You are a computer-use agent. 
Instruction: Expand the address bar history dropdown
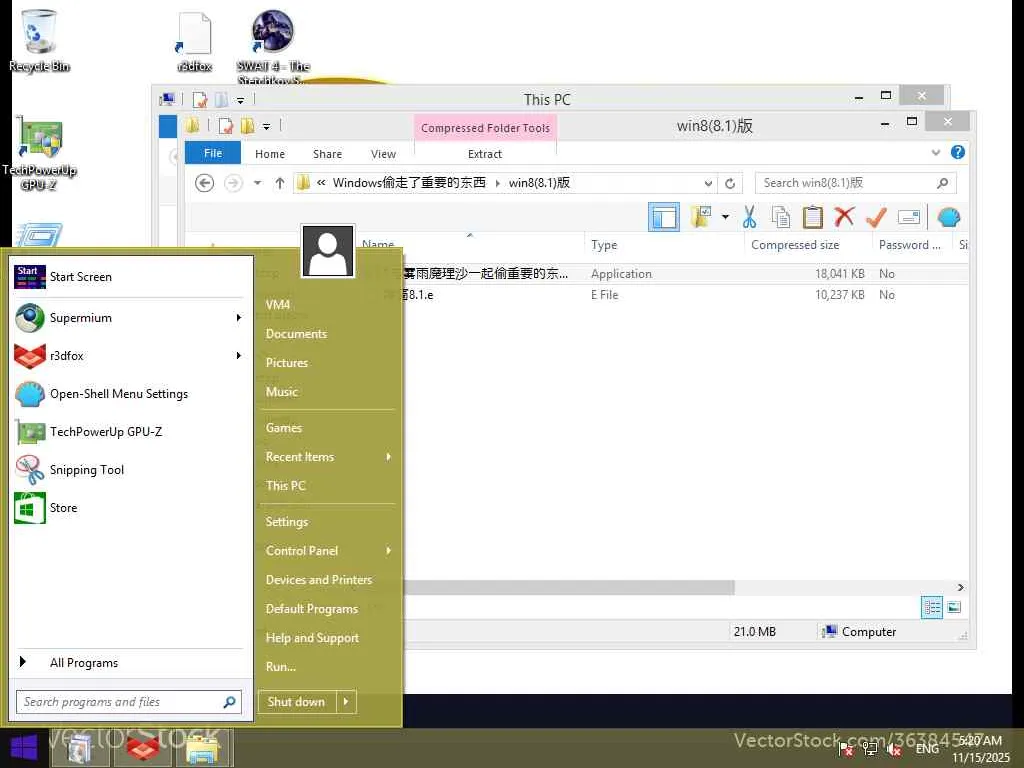708,184
